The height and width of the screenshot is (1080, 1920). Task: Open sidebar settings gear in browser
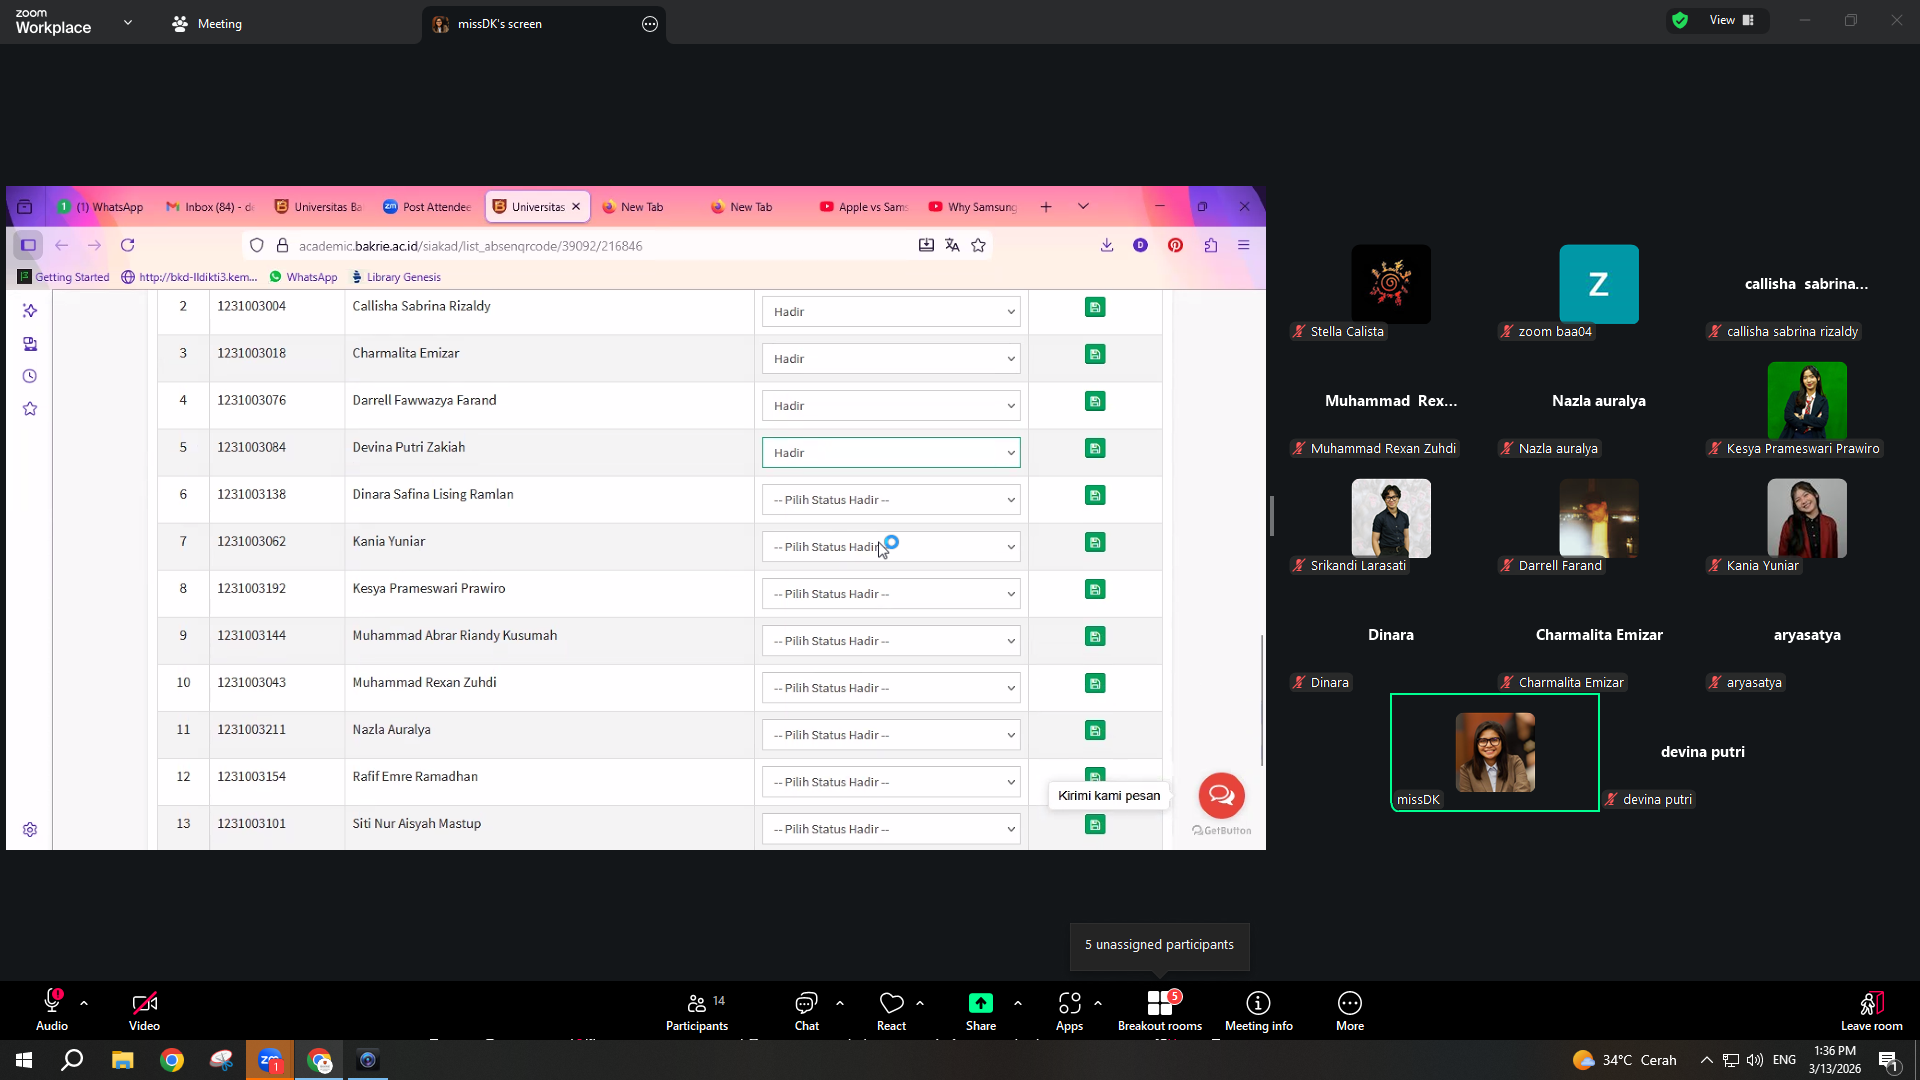tap(30, 830)
